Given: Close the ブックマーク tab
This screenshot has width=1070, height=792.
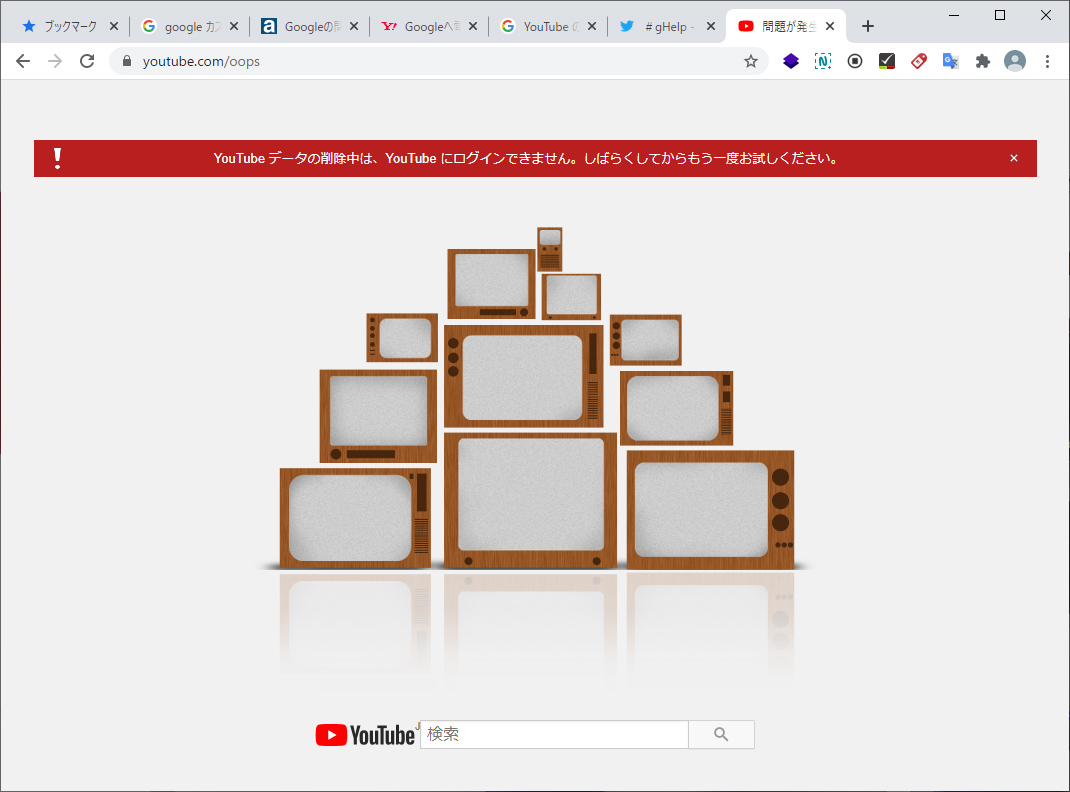Looking at the screenshot, I should pyautogui.click(x=114, y=27).
